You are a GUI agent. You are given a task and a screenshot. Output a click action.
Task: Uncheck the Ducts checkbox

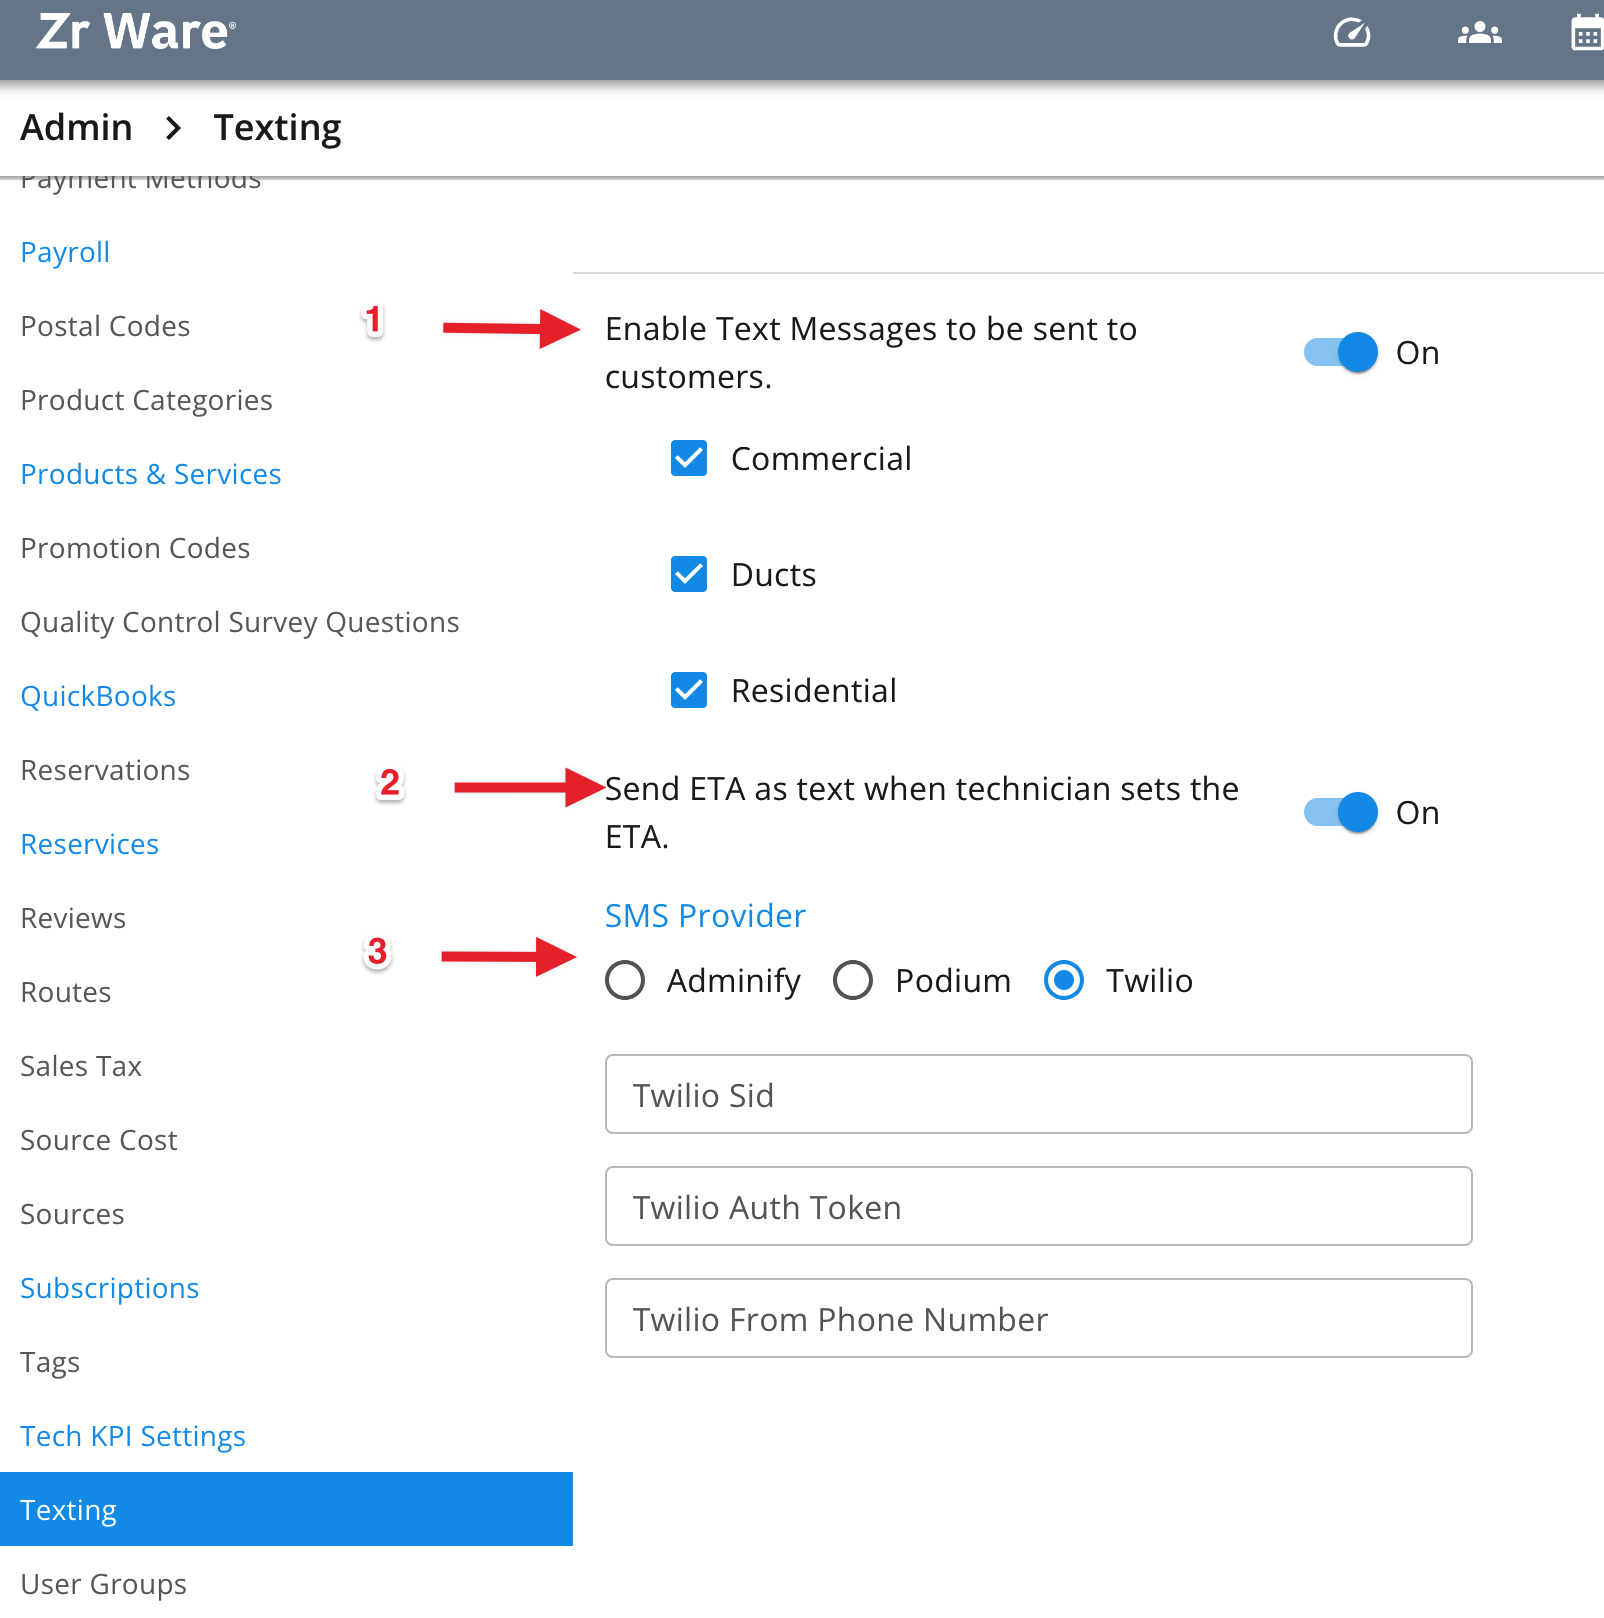689,574
